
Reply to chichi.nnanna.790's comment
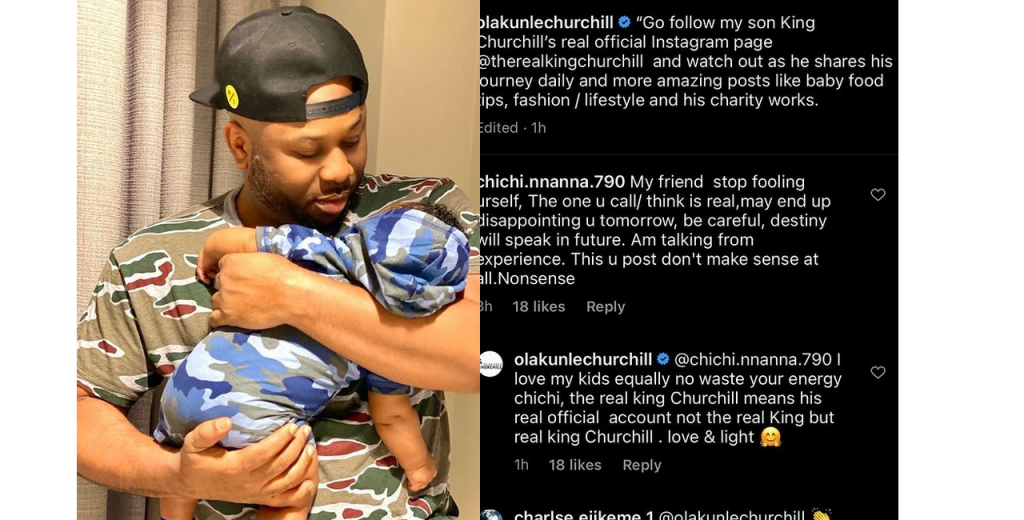pyautogui.click(x=605, y=306)
